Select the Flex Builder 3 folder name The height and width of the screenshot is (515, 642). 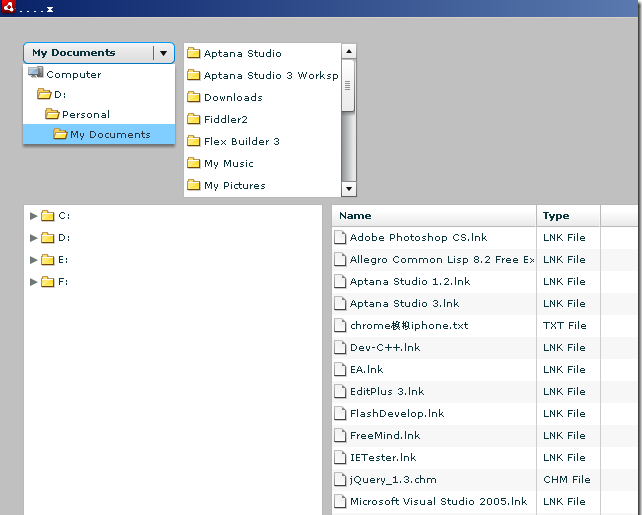(x=242, y=142)
